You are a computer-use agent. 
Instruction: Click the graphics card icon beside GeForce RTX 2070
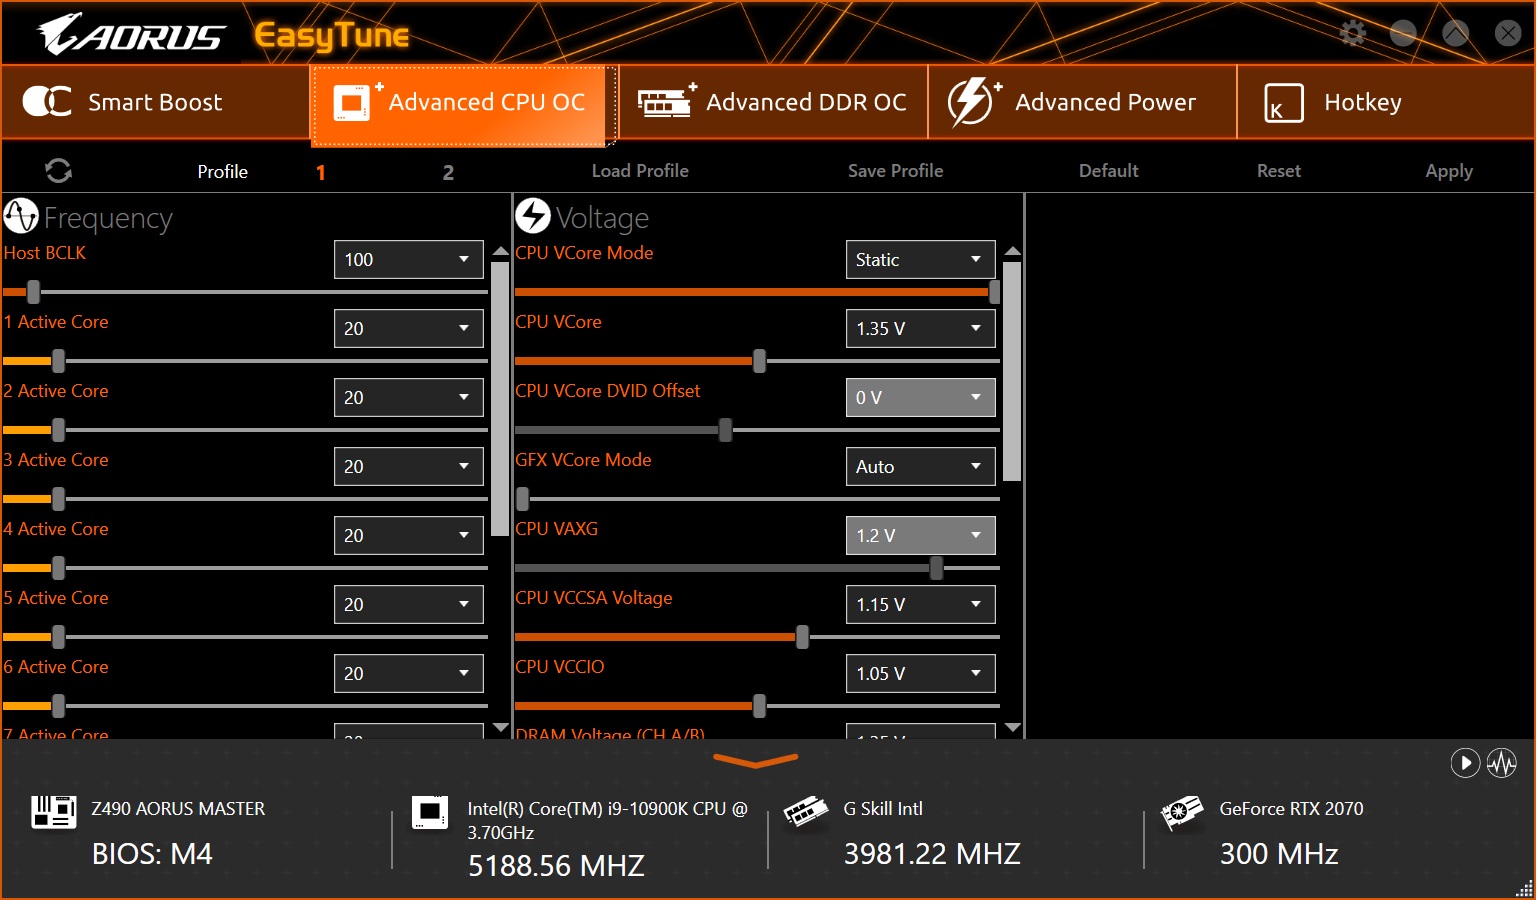pos(1182,812)
